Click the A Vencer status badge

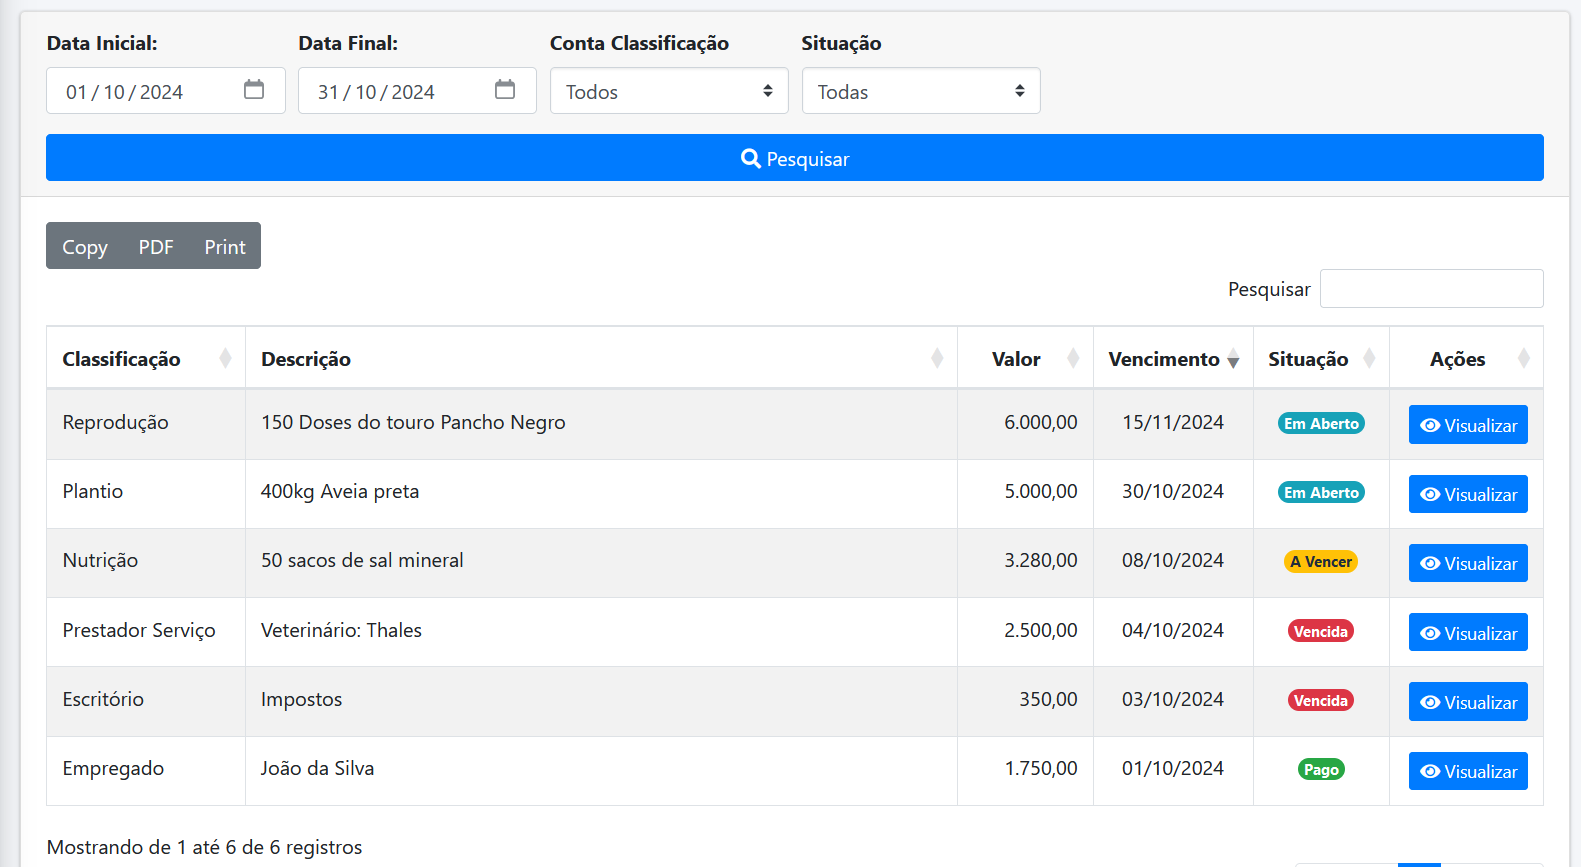[1320, 562]
